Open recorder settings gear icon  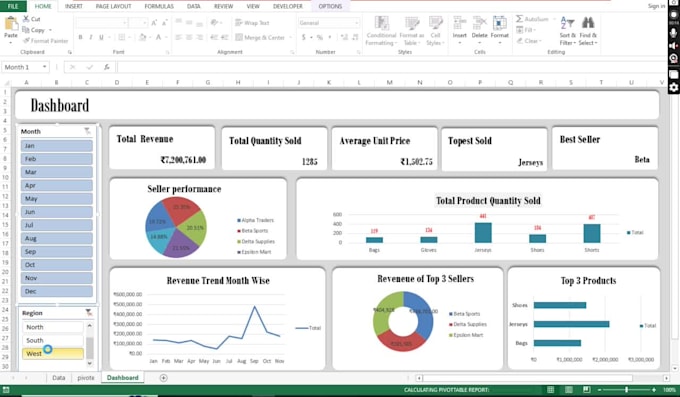tap(673, 88)
